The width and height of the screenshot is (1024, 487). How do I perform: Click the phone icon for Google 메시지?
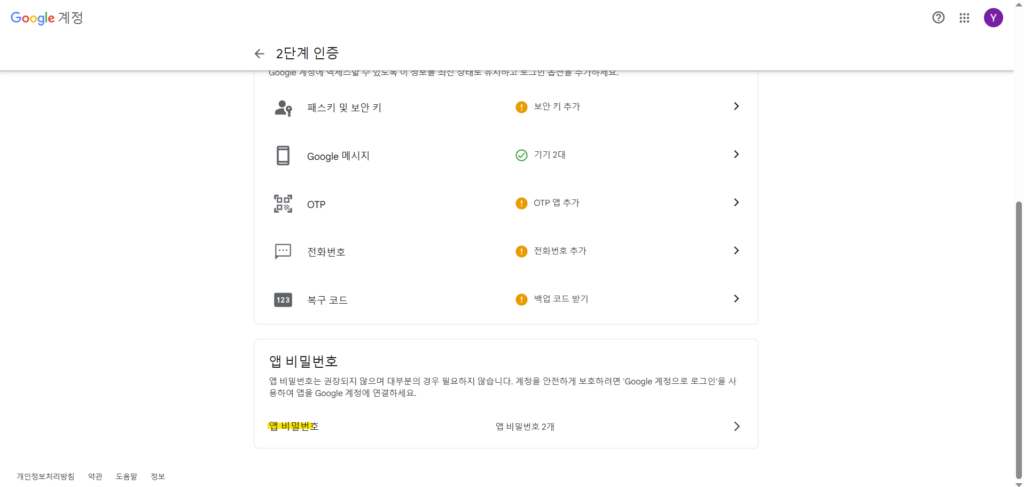(283, 155)
